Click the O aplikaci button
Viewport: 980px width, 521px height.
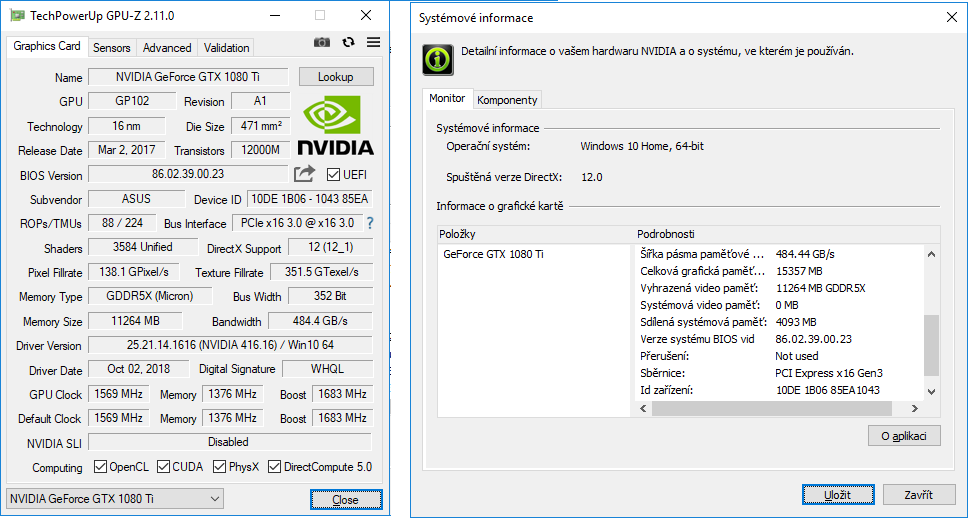coord(904,436)
